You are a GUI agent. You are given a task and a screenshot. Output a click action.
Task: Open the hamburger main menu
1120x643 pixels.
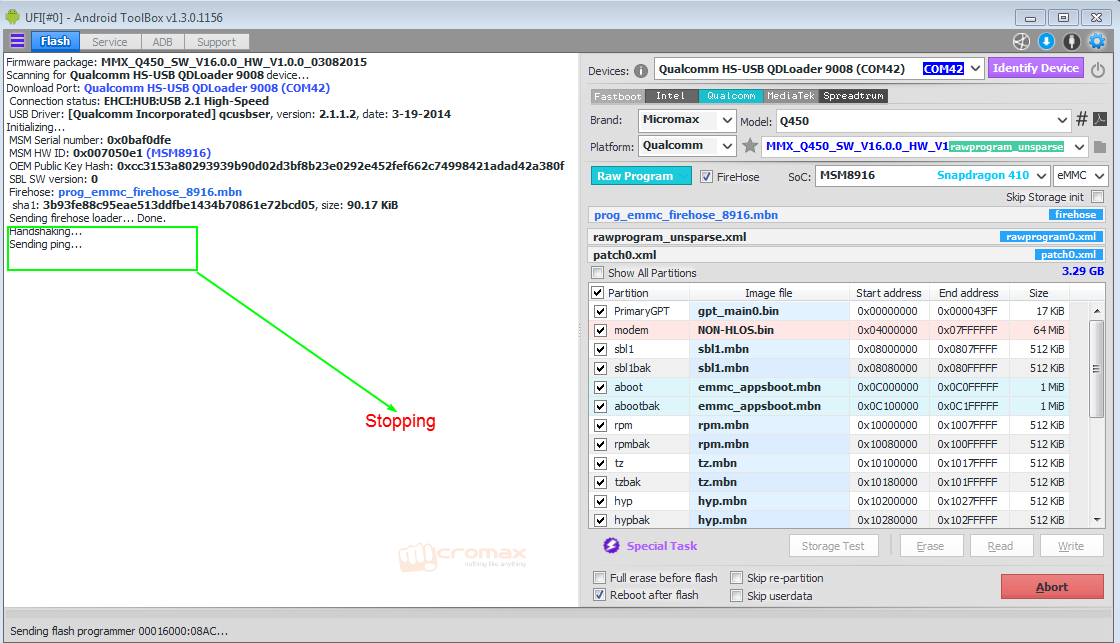(17, 41)
